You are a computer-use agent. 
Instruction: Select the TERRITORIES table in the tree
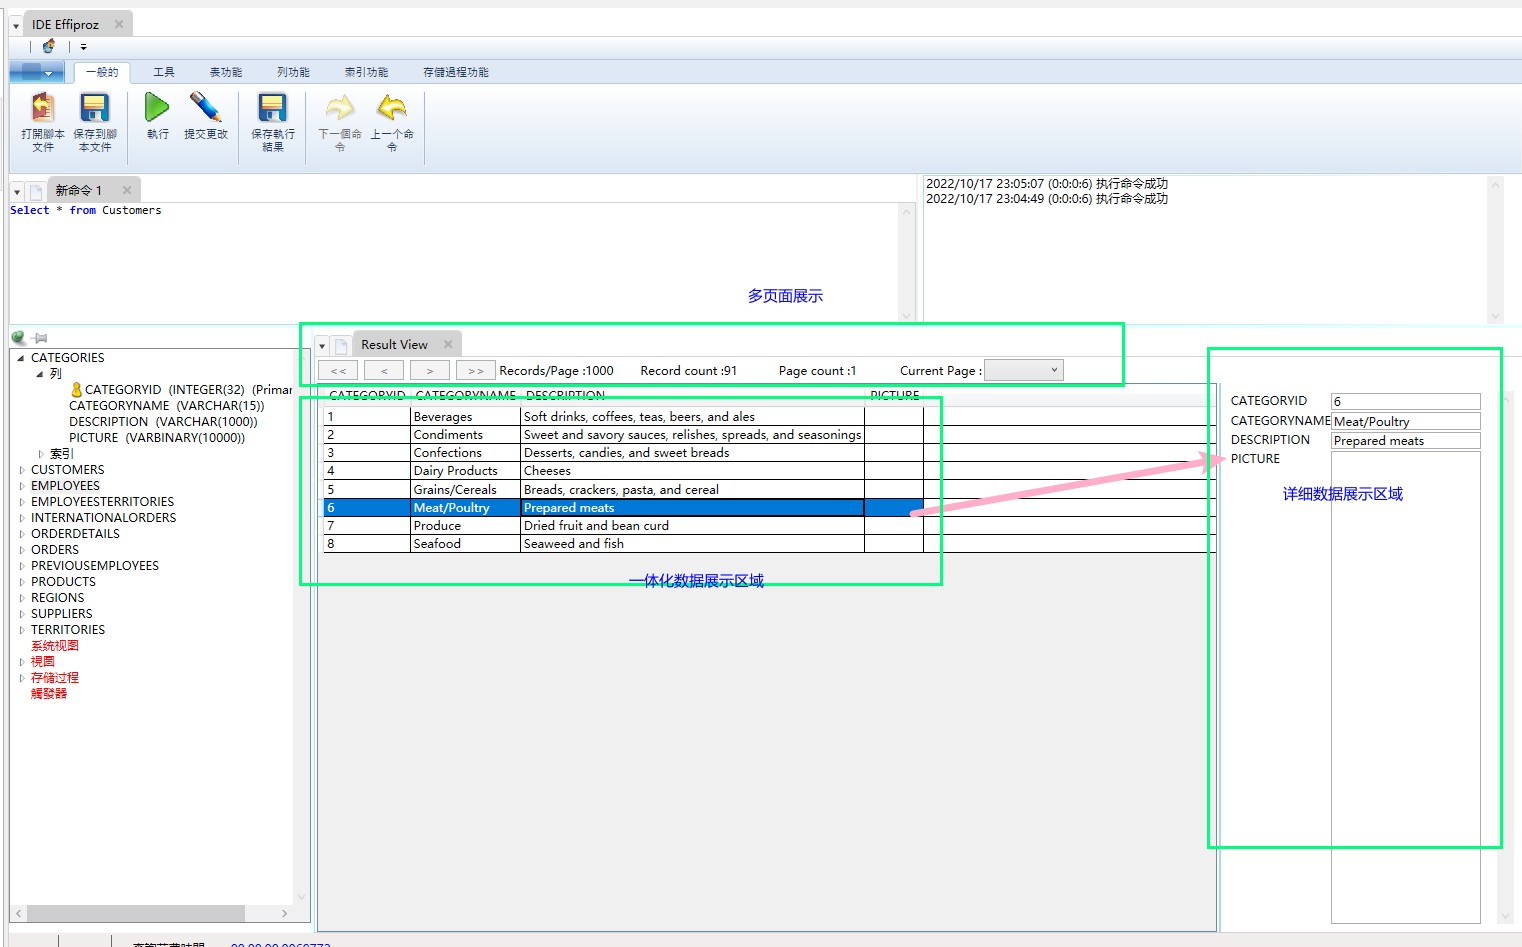(x=68, y=630)
